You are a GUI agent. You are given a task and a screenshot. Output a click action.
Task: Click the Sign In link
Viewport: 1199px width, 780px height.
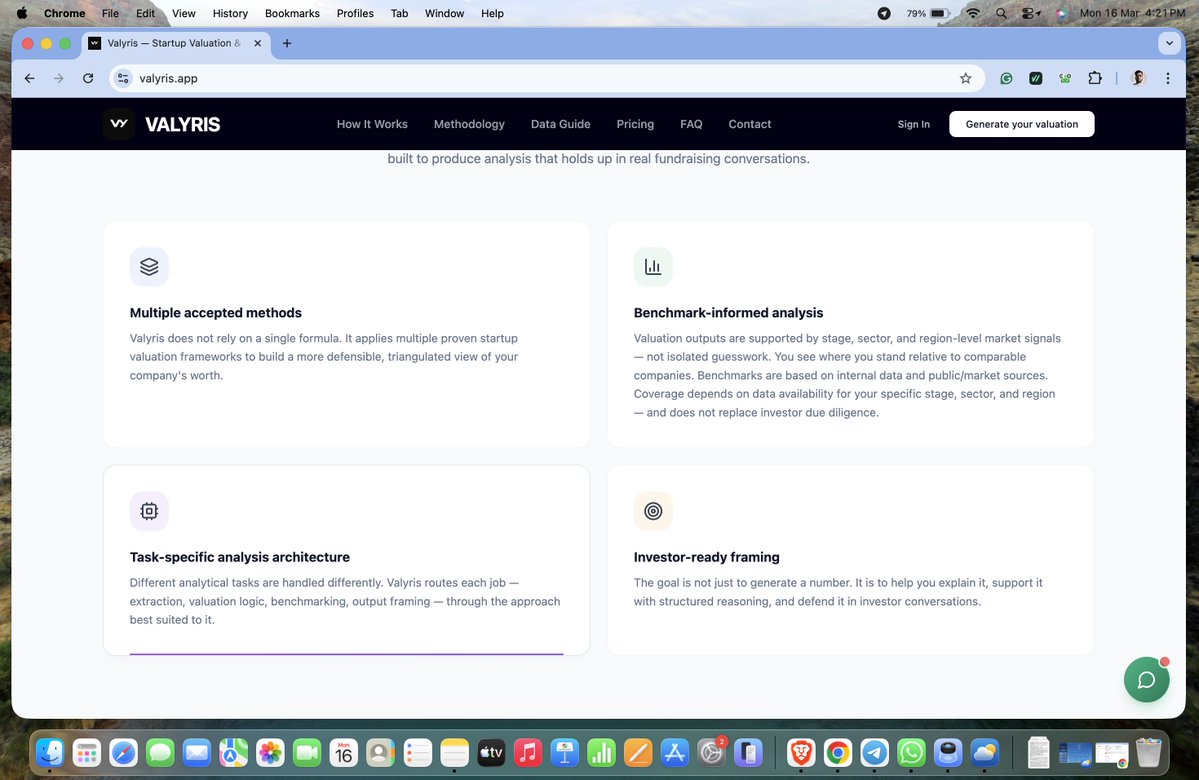(x=913, y=124)
